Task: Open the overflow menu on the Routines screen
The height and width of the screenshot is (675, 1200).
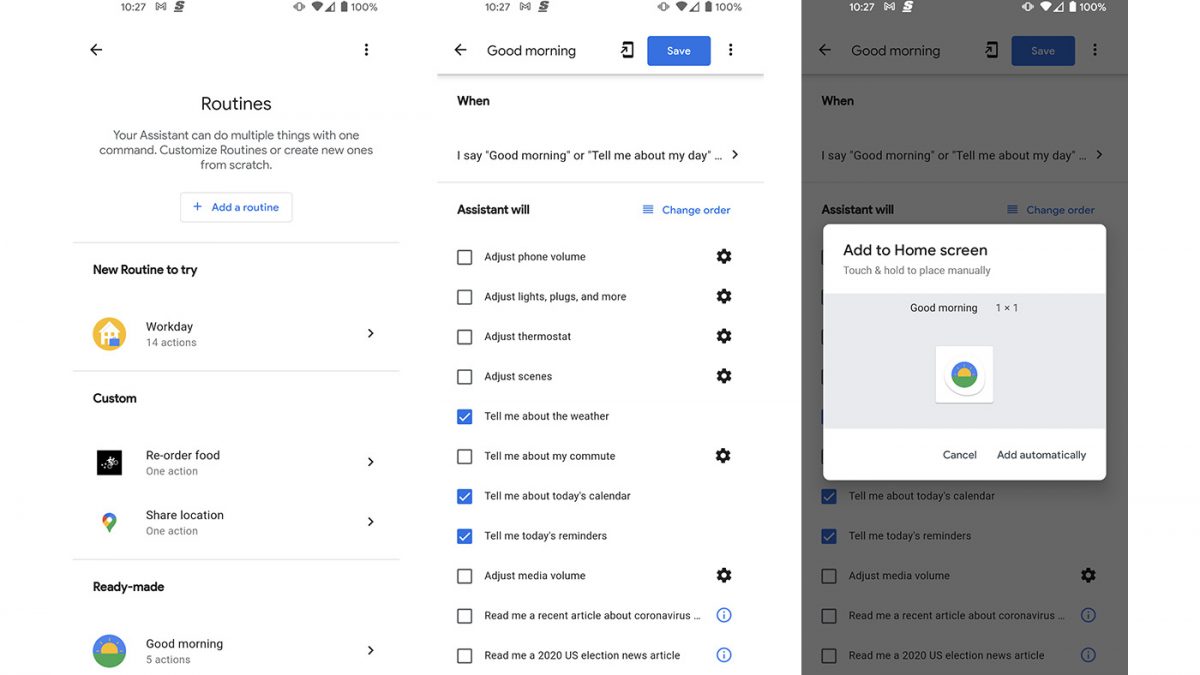Action: point(366,50)
